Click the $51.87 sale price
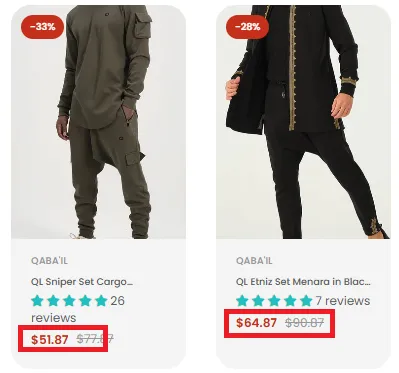This screenshot has width=399, height=373. (50, 340)
